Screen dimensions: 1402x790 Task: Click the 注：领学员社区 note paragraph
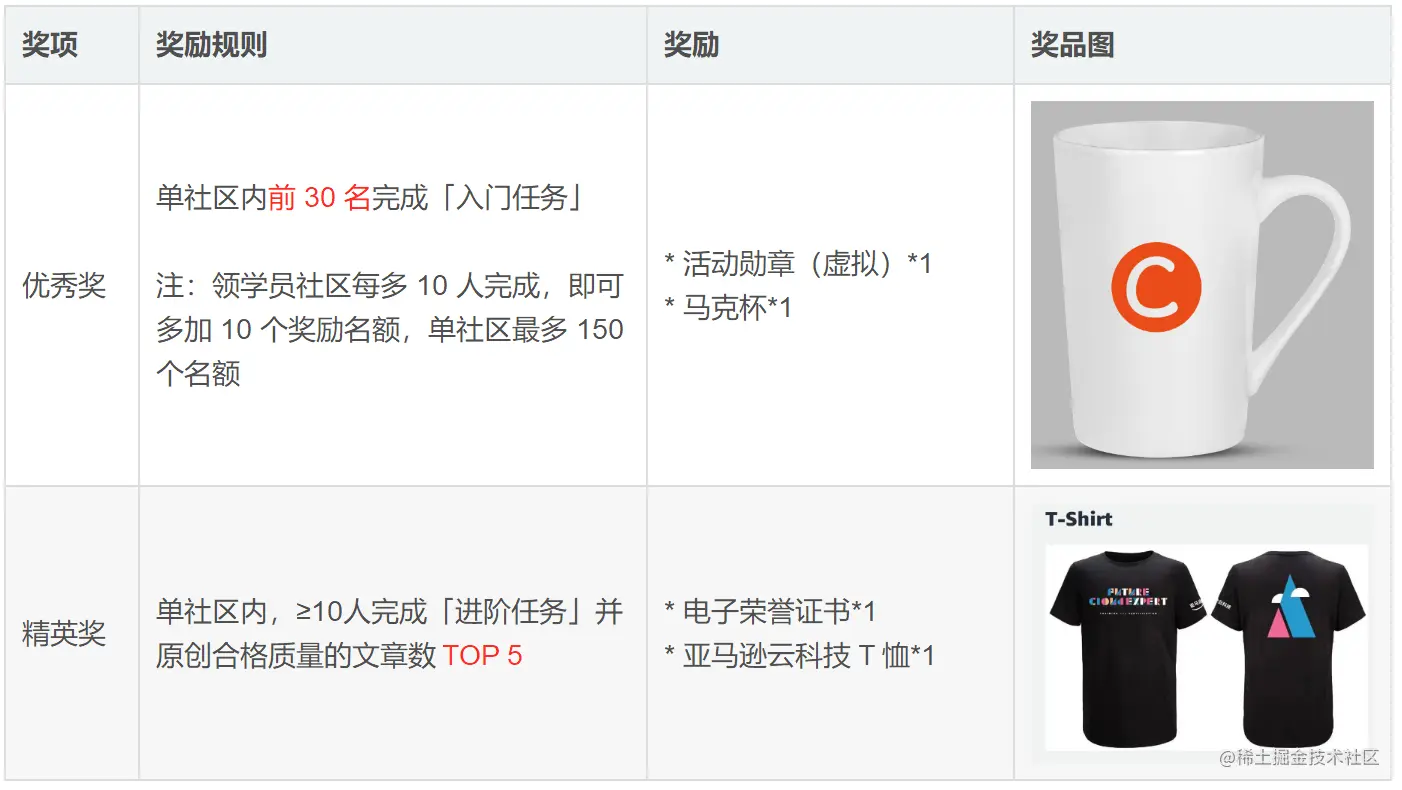[x=390, y=330]
